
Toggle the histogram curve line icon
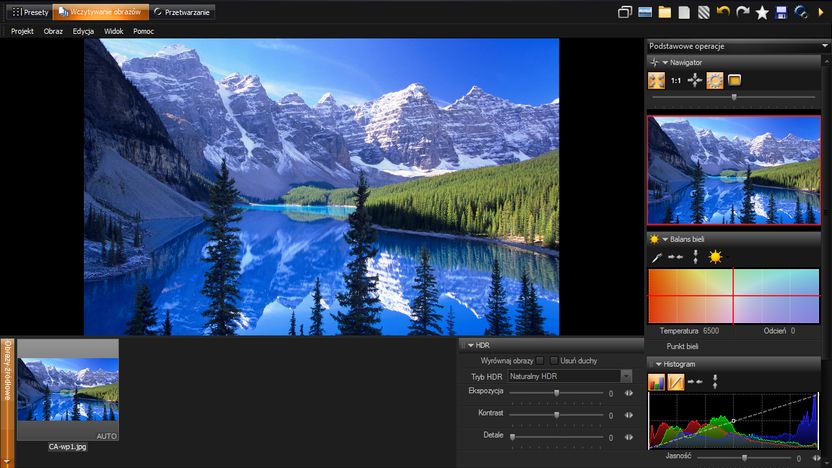[x=675, y=382]
